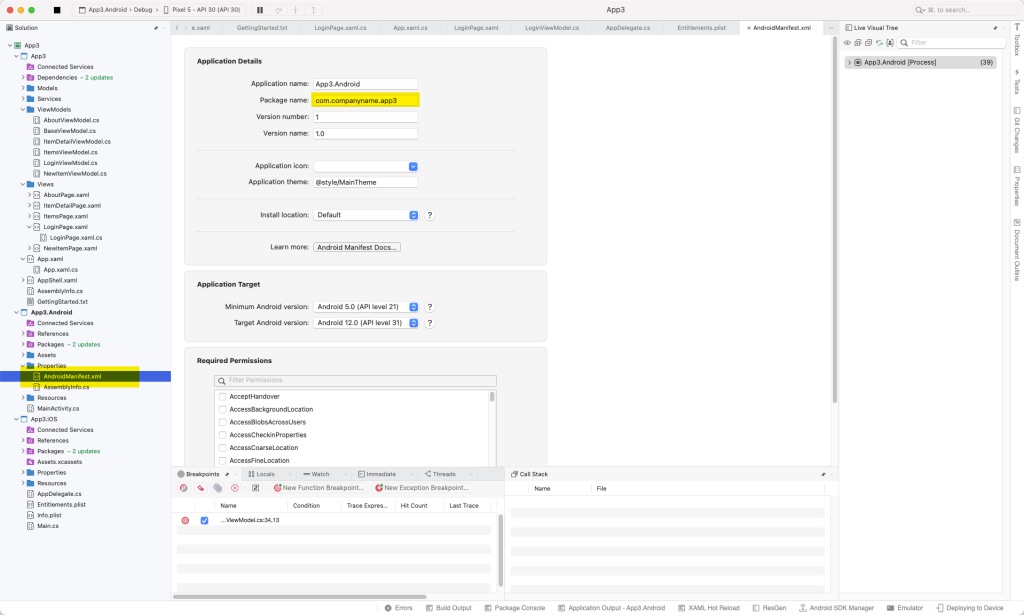
Task: Click the eye icon in Live Visual Tree
Action: (847, 43)
